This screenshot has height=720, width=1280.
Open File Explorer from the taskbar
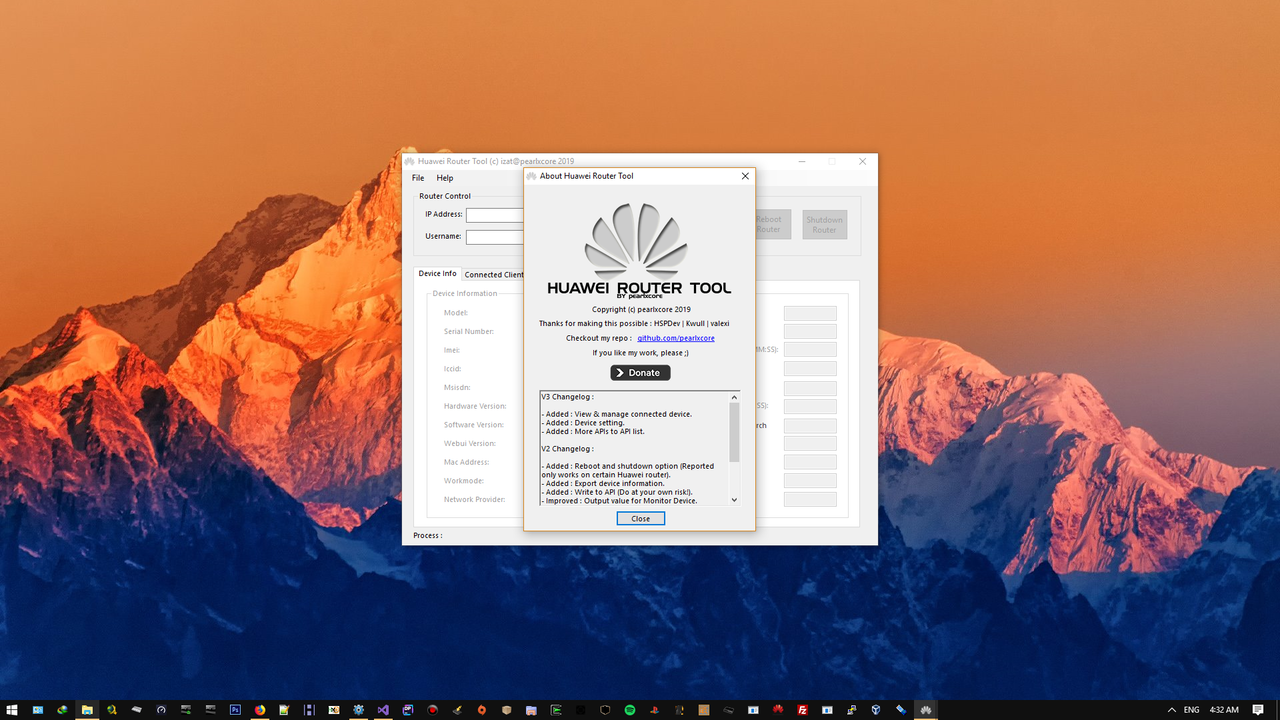(86, 709)
